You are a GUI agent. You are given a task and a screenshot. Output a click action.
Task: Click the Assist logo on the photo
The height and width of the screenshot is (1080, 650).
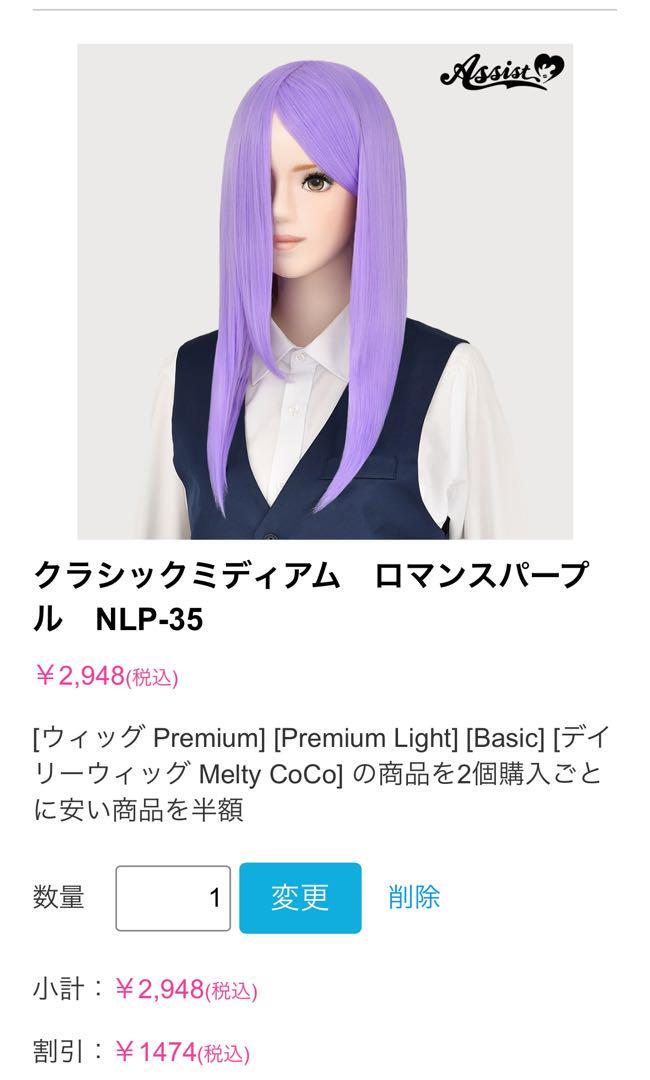click(502, 72)
